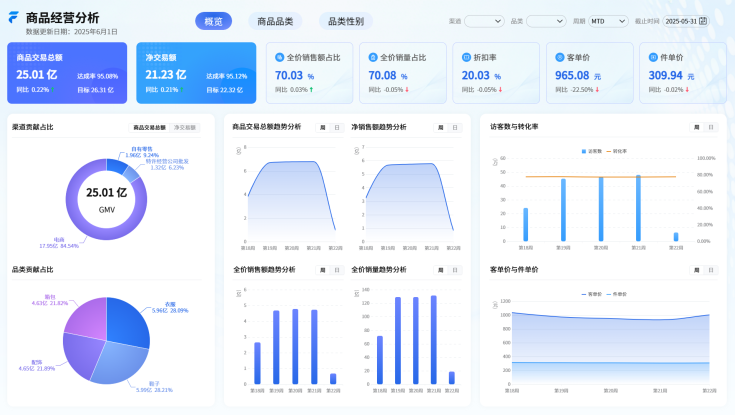
Task: Click the 折扣率 card icon
Action: [x=467, y=58]
